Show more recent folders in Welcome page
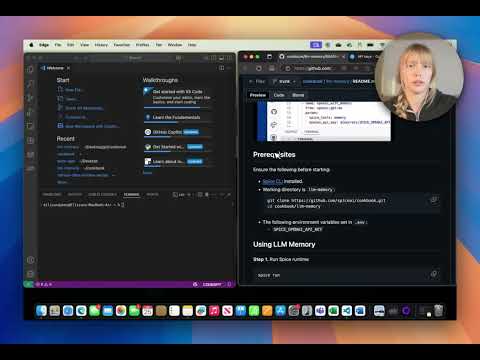This screenshot has width=480, height=360. (63, 182)
